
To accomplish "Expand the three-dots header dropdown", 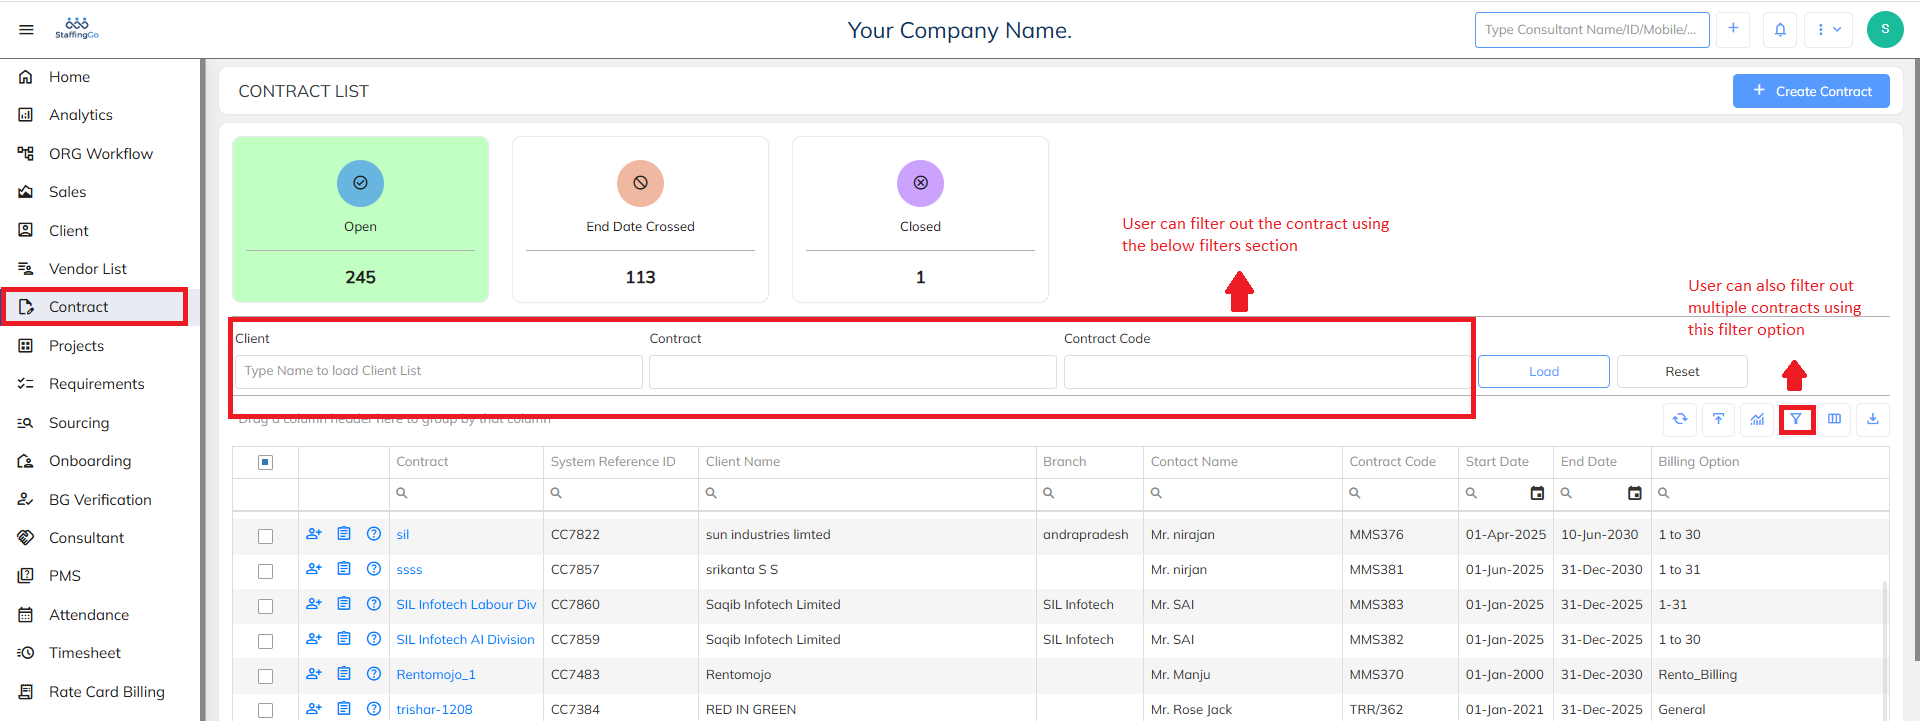I will 1828,30.
